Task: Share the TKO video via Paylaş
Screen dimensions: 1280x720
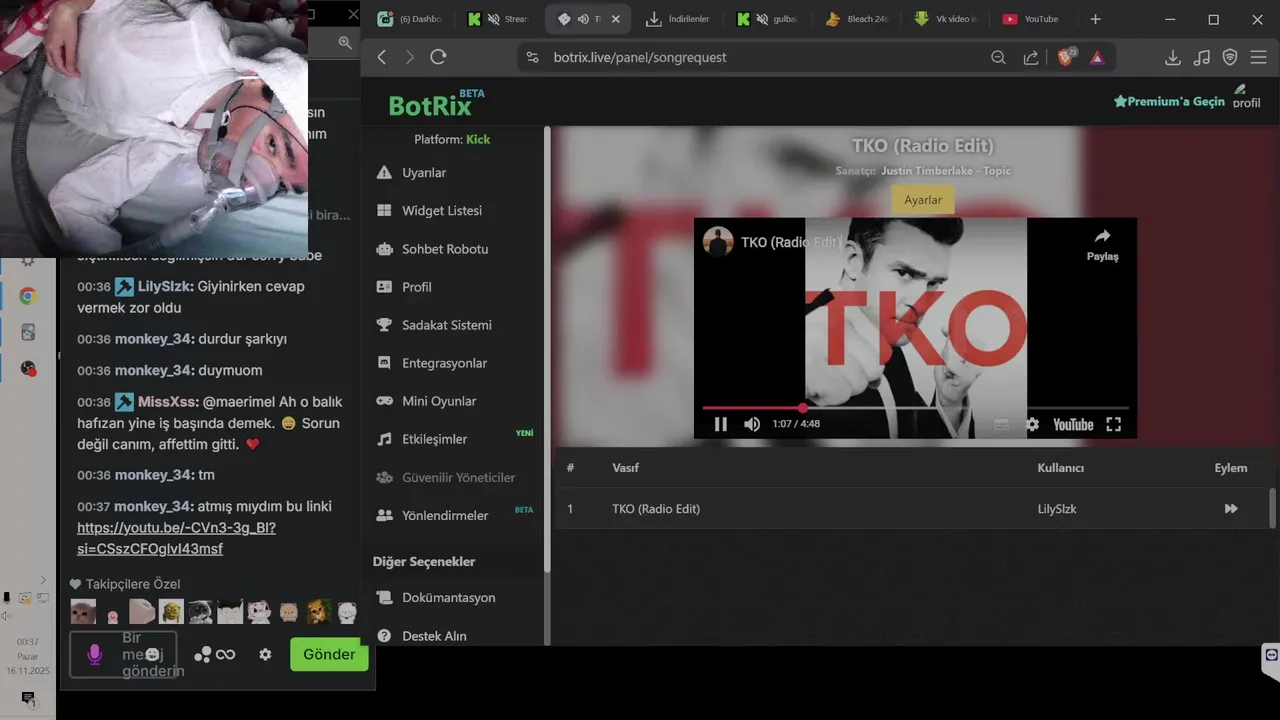Action: (x=1102, y=244)
